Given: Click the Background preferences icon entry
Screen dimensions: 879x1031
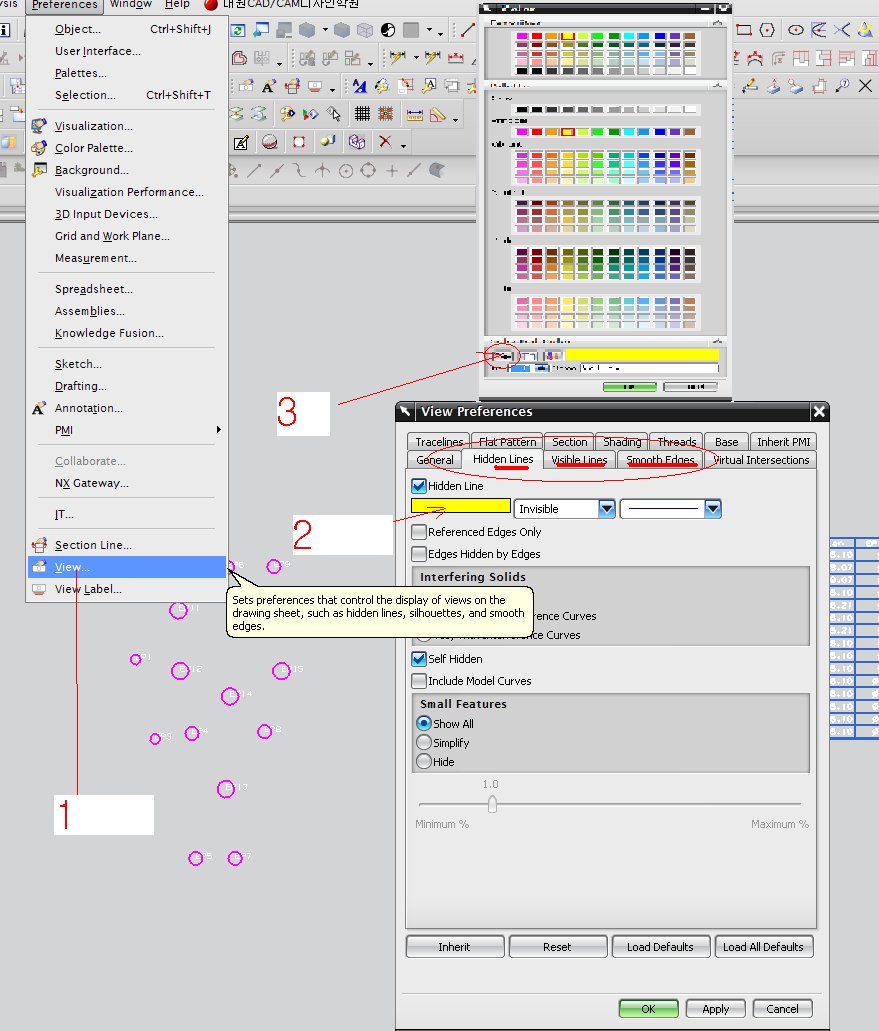Looking at the screenshot, I should pos(91,170).
